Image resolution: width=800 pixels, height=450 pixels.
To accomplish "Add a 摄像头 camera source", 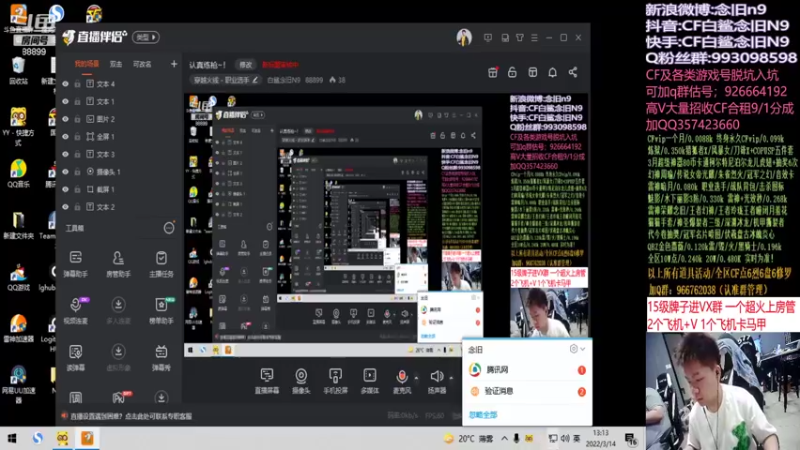I will [301, 381].
